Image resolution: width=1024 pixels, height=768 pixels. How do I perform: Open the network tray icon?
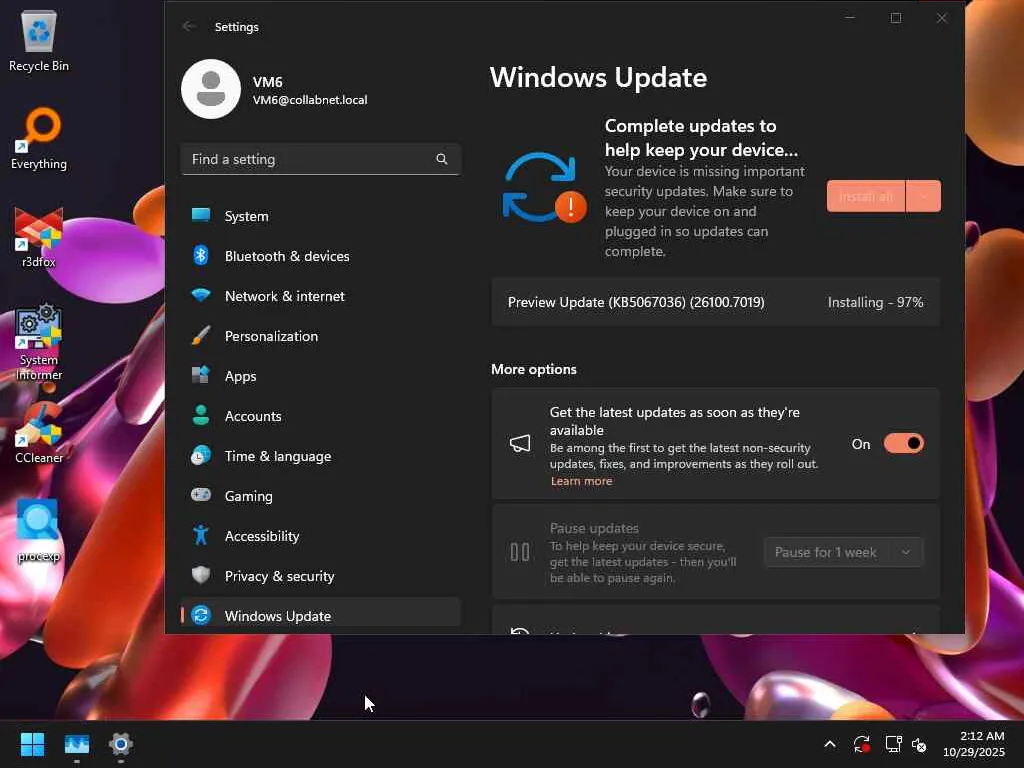pos(893,744)
